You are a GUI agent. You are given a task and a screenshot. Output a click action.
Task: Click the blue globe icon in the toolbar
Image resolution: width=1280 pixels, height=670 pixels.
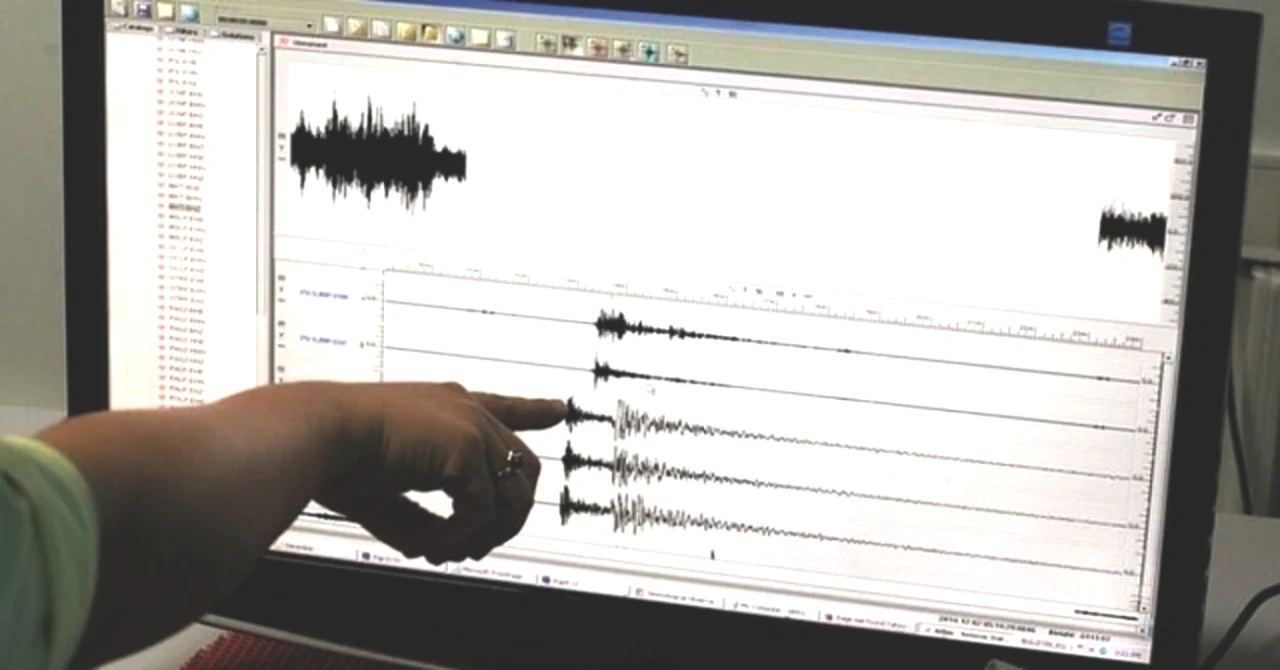(455, 34)
